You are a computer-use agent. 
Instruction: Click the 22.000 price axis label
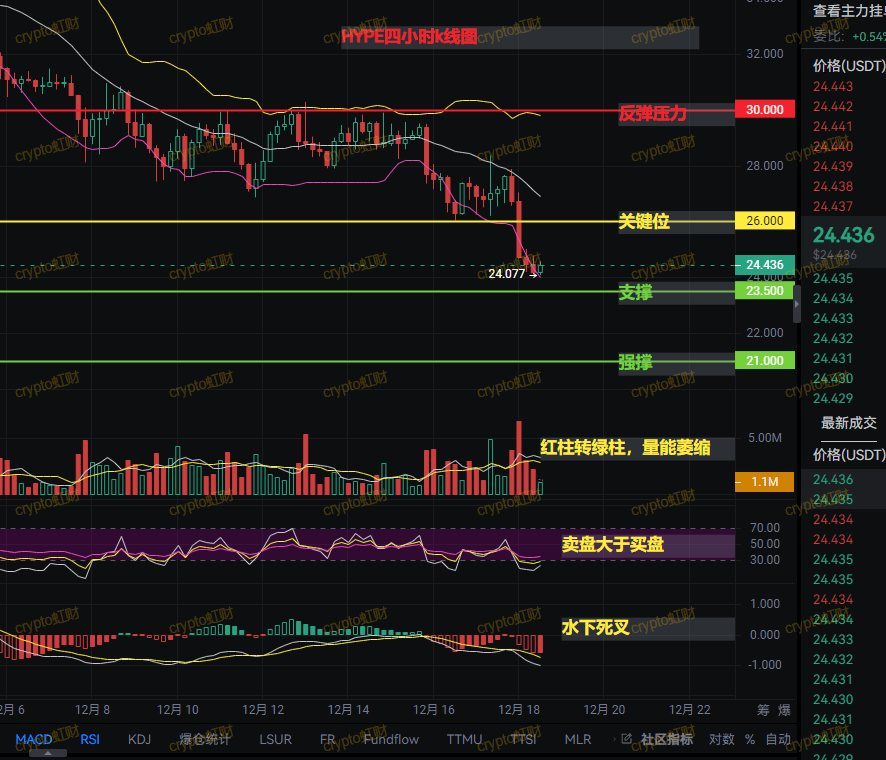pos(765,333)
